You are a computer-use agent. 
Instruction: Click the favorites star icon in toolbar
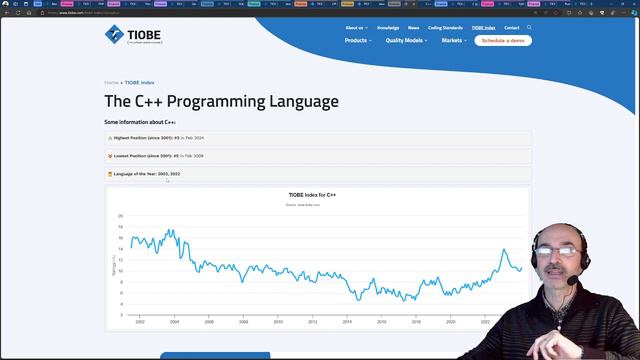(580, 13)
